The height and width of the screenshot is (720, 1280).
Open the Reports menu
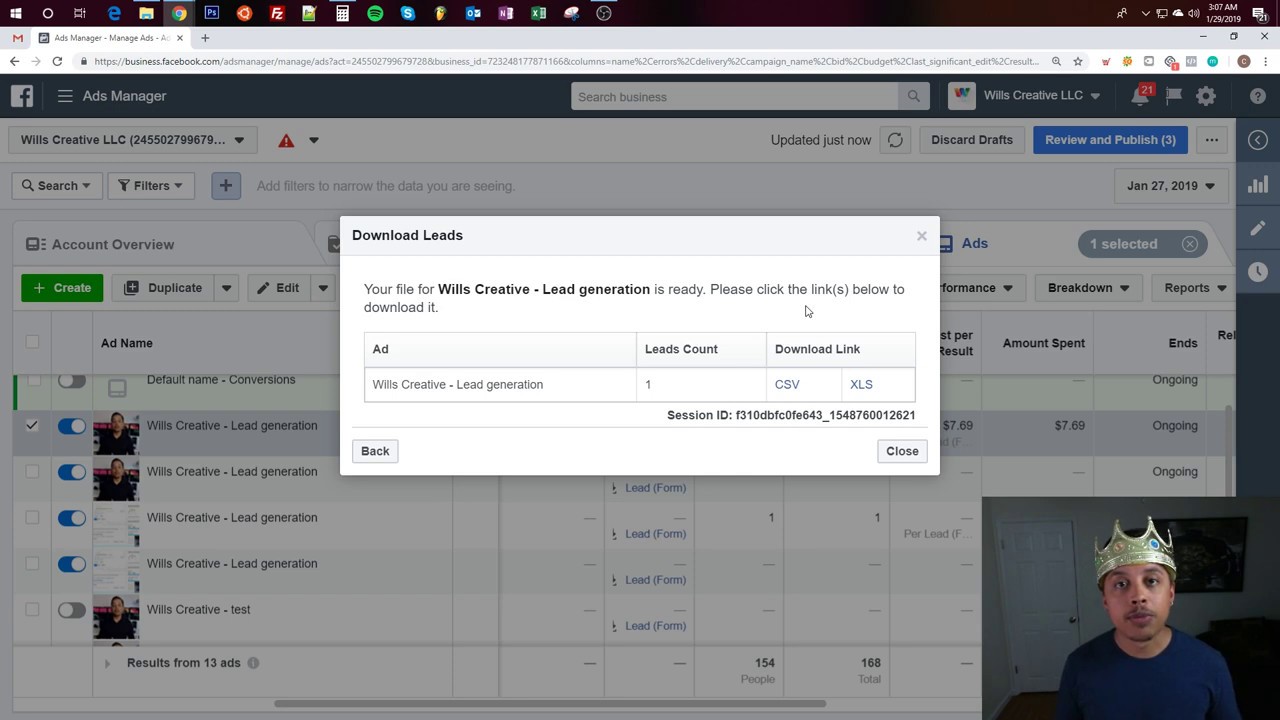click(1196, 288)
